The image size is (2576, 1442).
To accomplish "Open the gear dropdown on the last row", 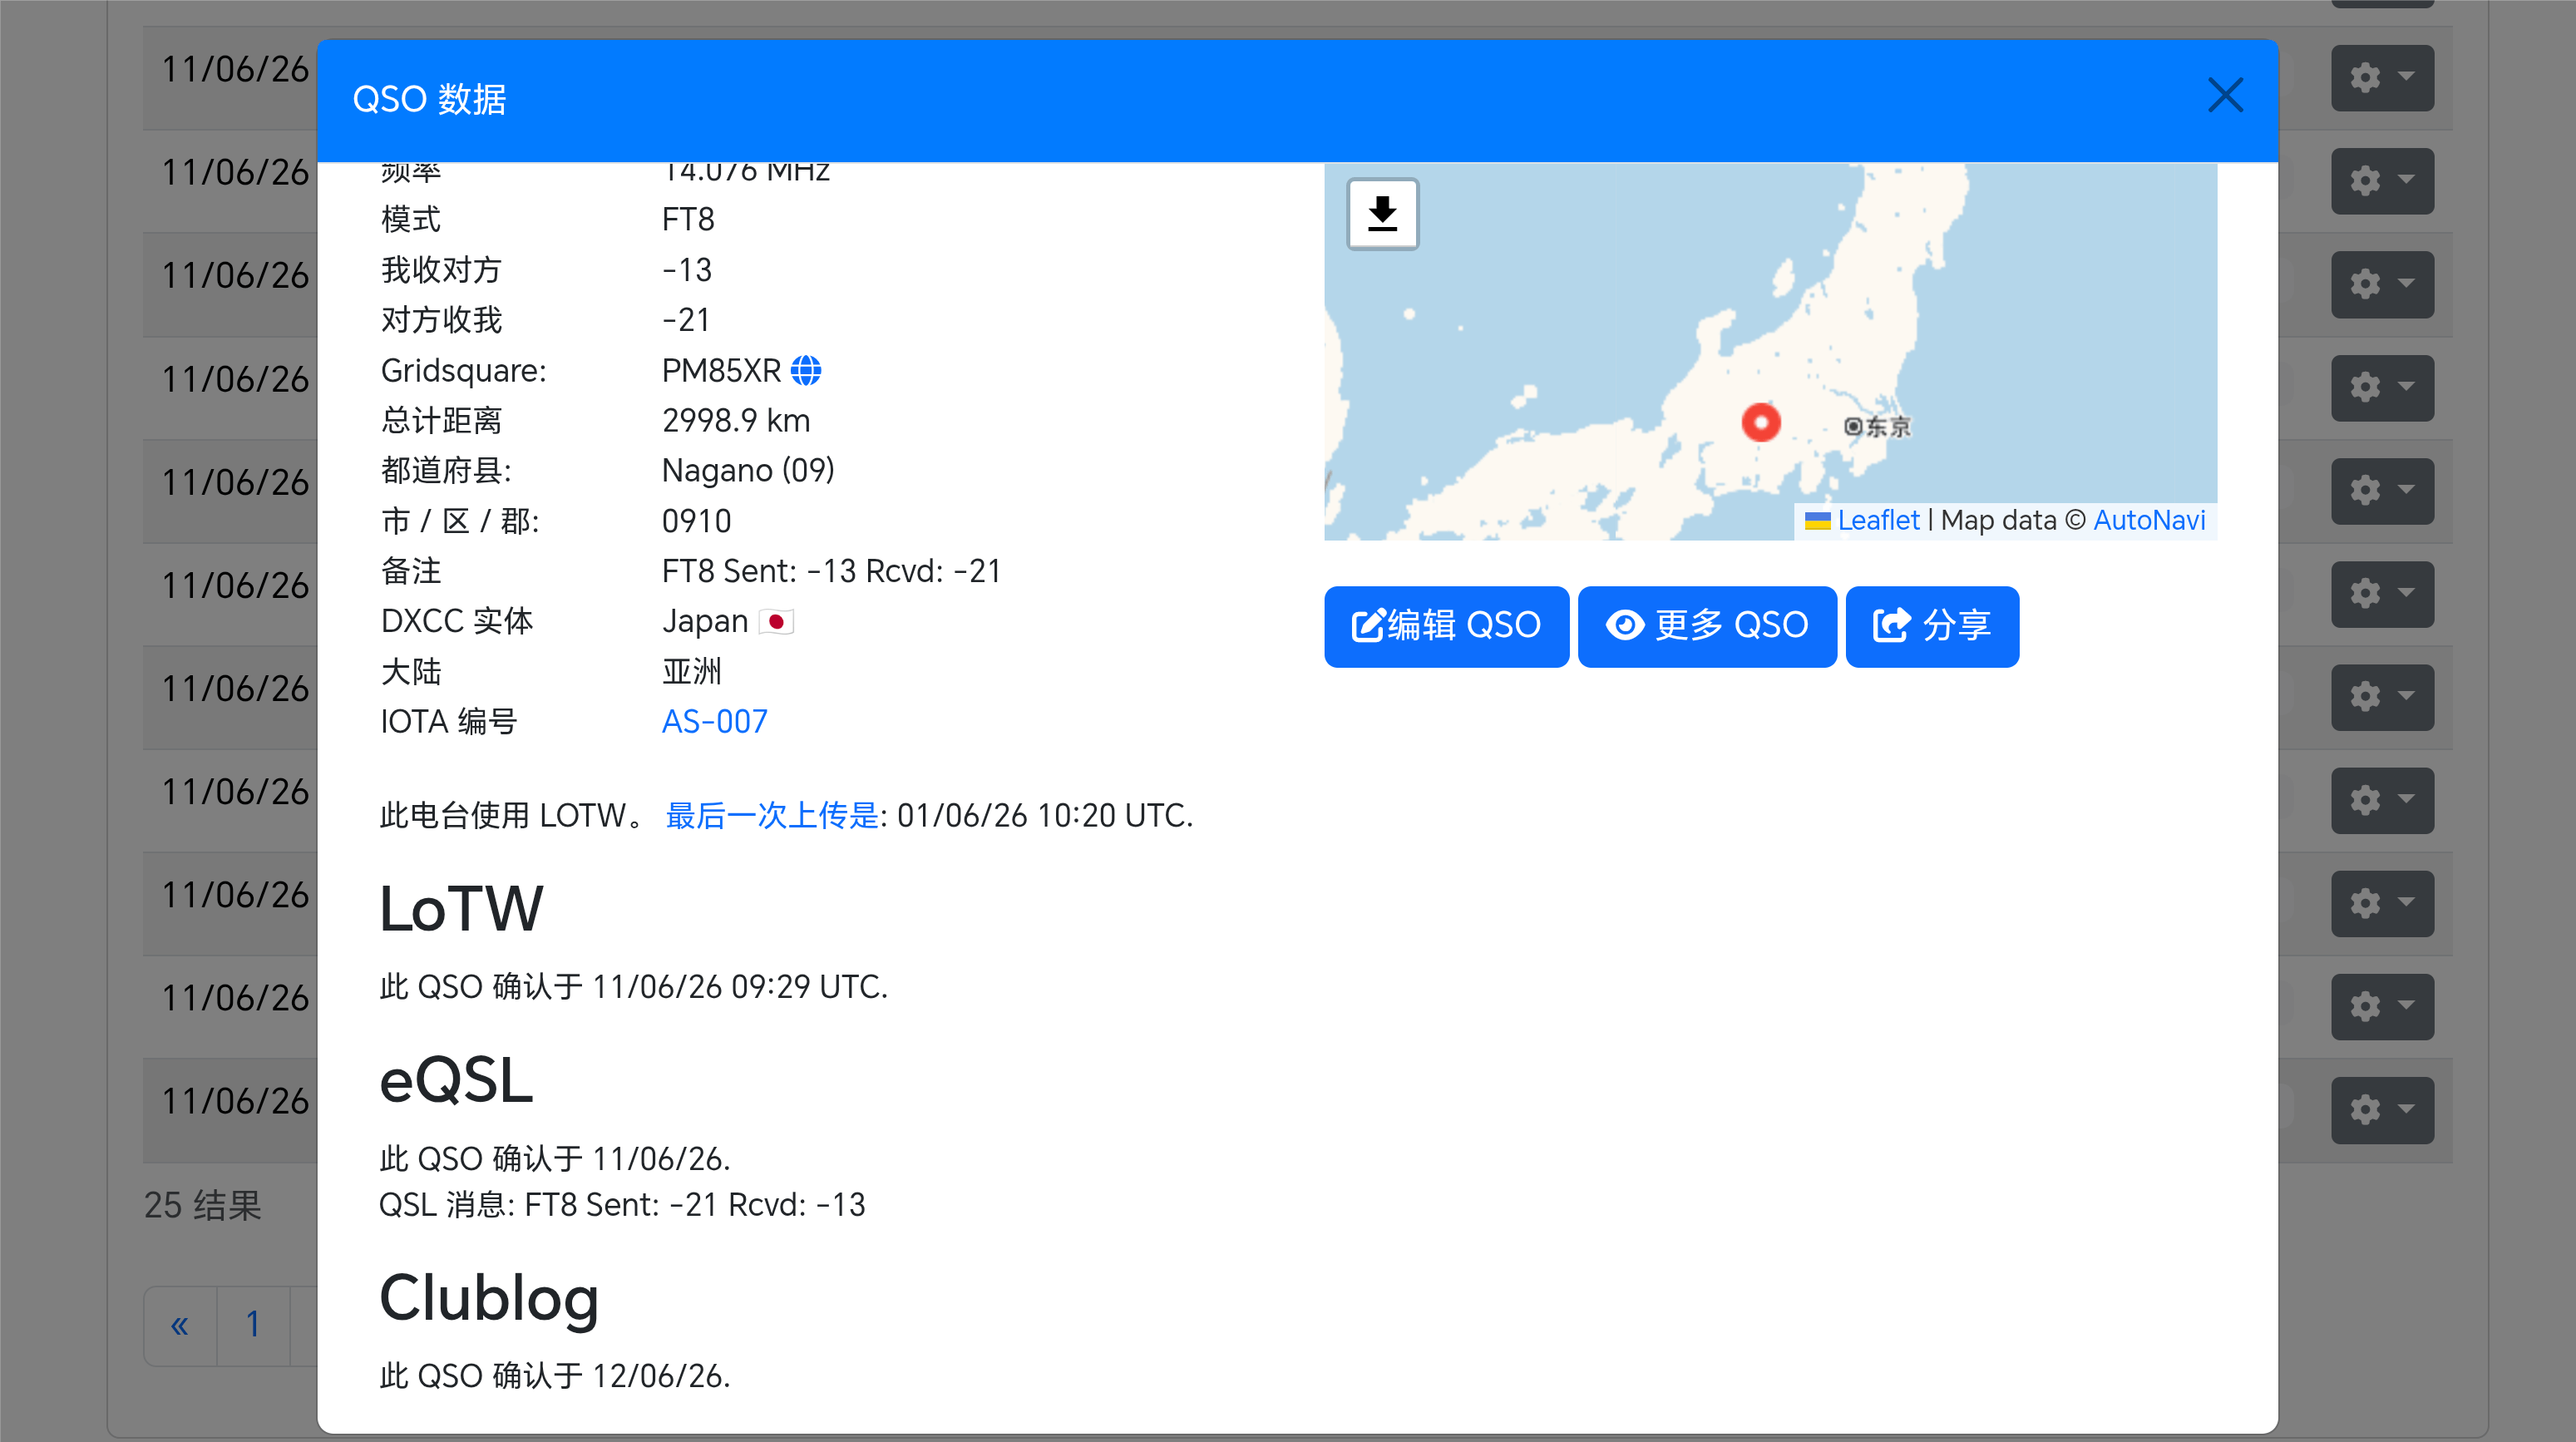I will coord(2382,1110).
